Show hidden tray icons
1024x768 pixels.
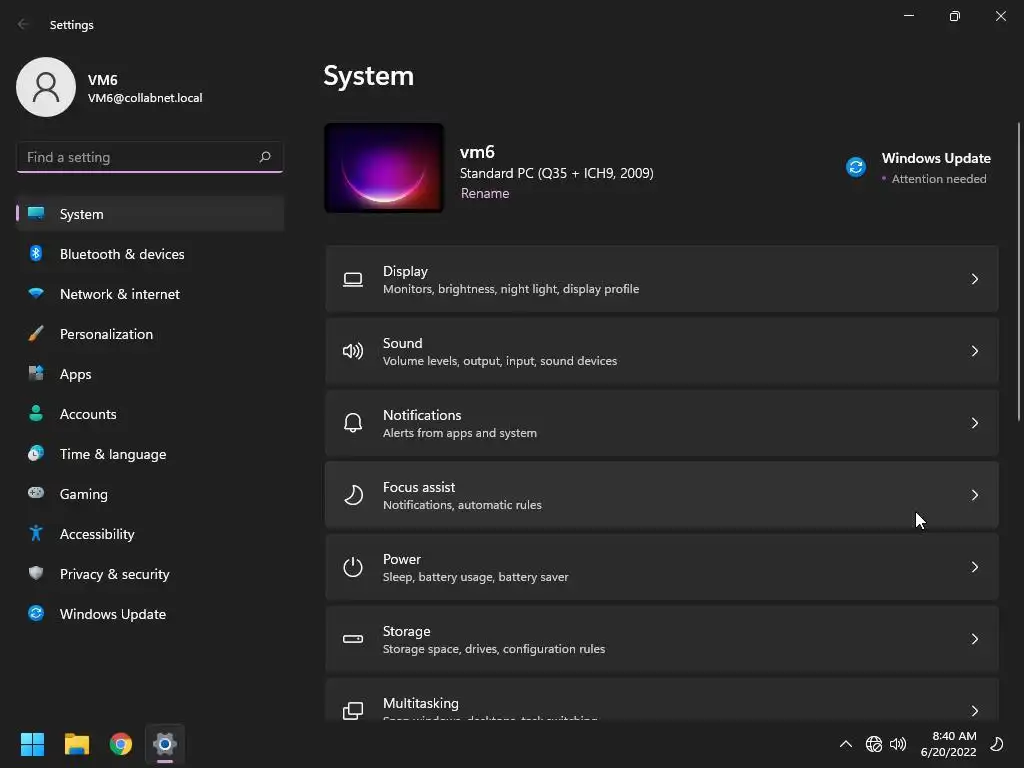(846, 744)
